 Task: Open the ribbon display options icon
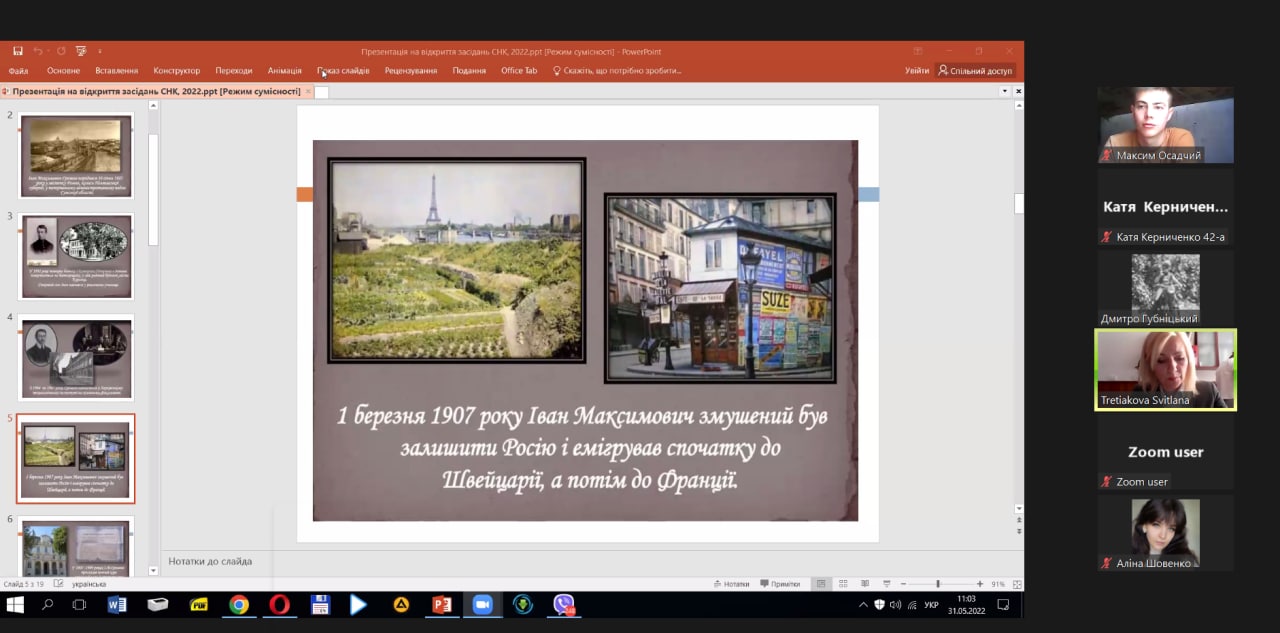pyautogui.click(x=918, y=51)
